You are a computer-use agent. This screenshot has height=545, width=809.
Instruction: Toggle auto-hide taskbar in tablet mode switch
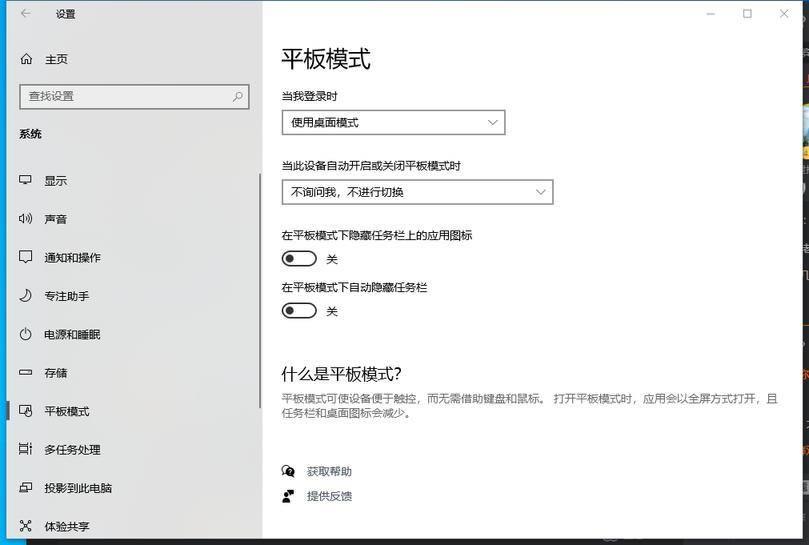coord(299,311)
